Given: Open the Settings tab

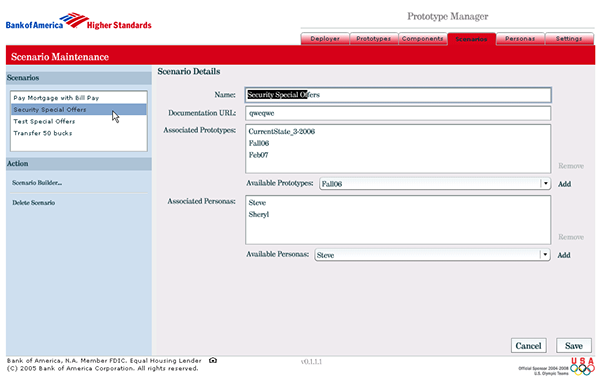Looking at the screenshot, I should tap(569, 39).
